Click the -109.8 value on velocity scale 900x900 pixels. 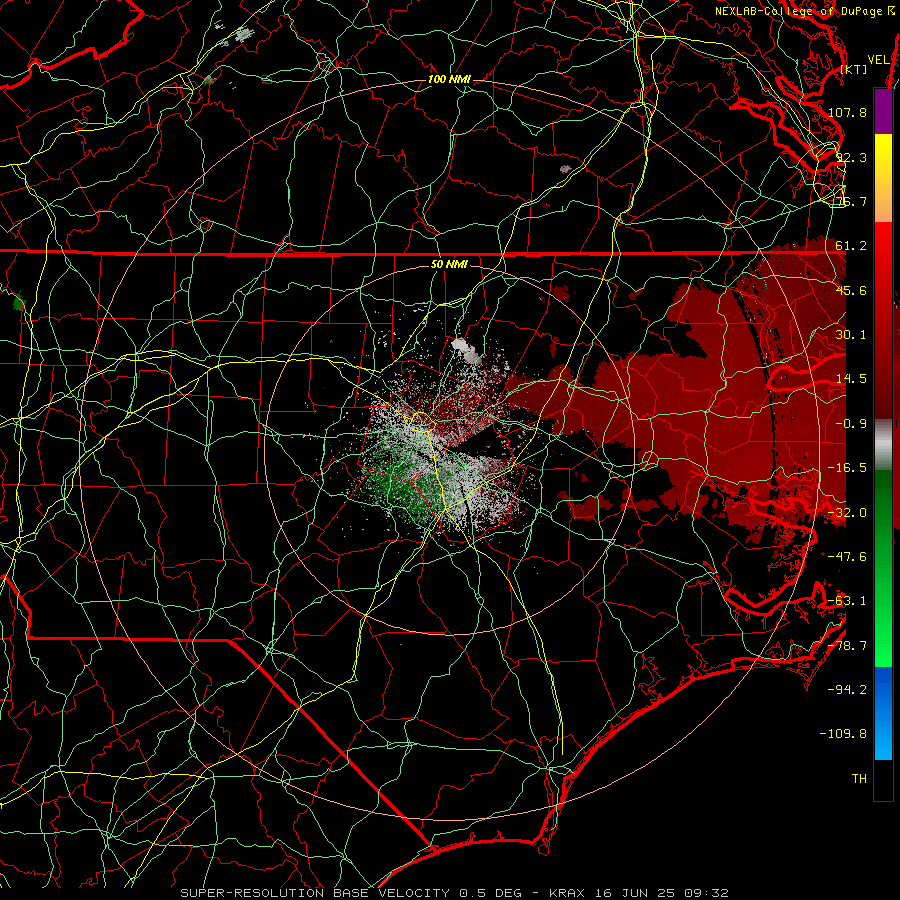(x=844, y=734)
